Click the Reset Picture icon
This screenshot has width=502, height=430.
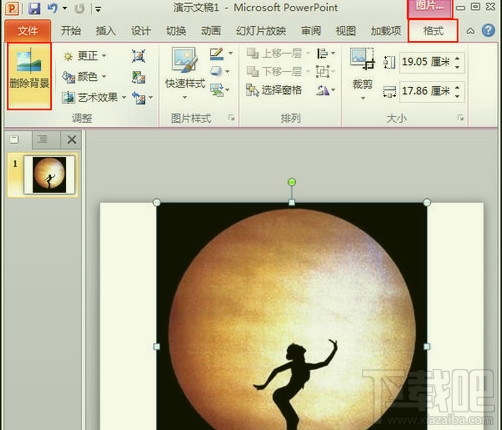click(x=138, y=98)
